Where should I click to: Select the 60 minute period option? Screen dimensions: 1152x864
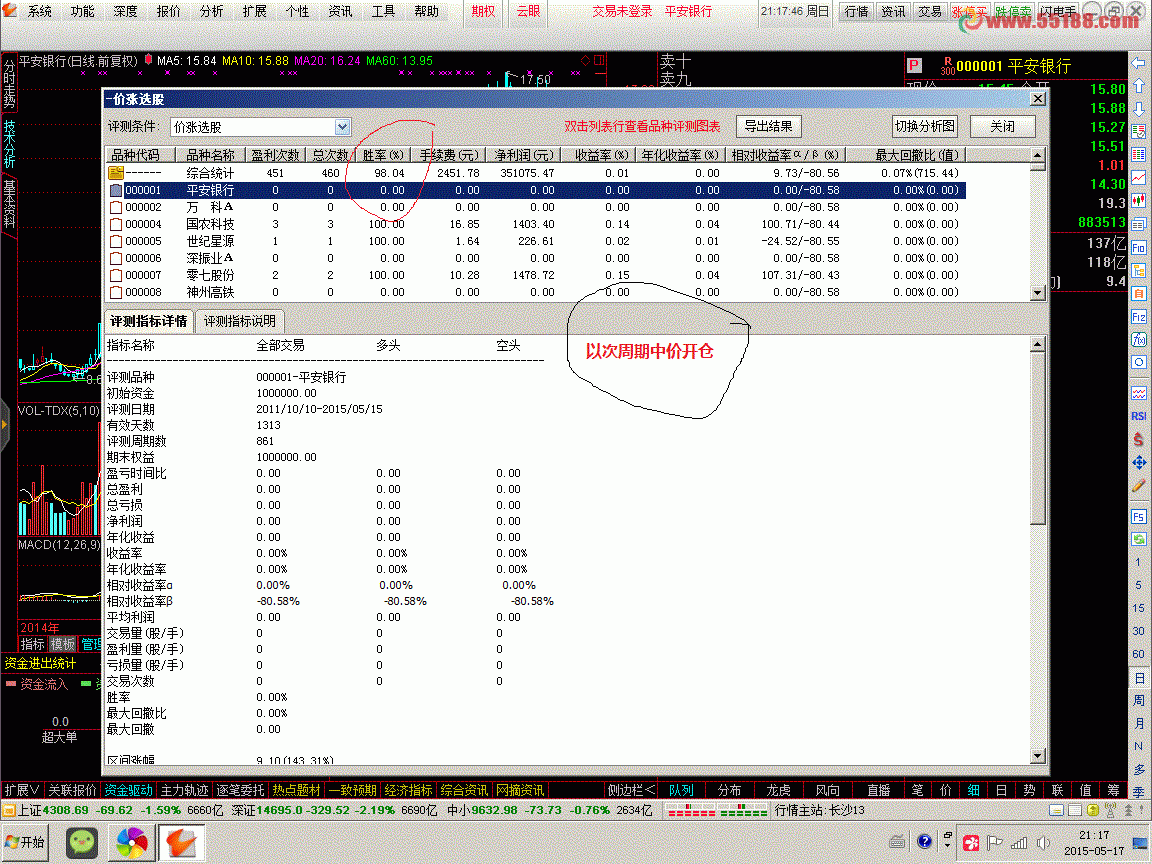pos(1139,654)
